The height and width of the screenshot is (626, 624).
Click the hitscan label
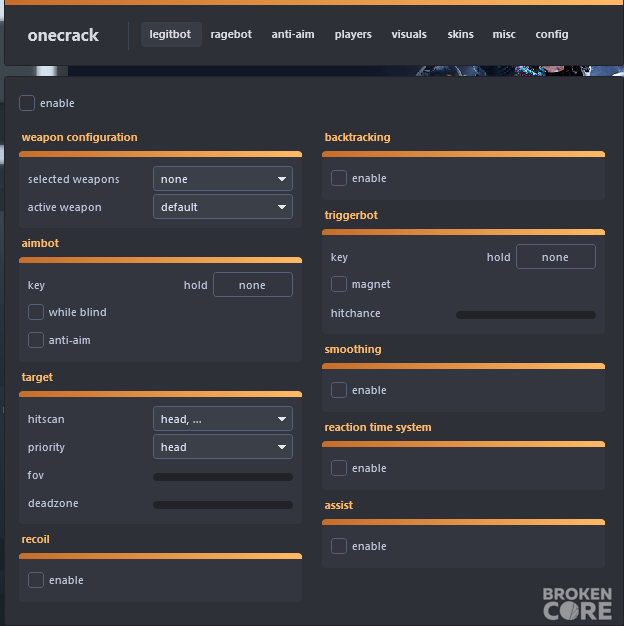46,419
